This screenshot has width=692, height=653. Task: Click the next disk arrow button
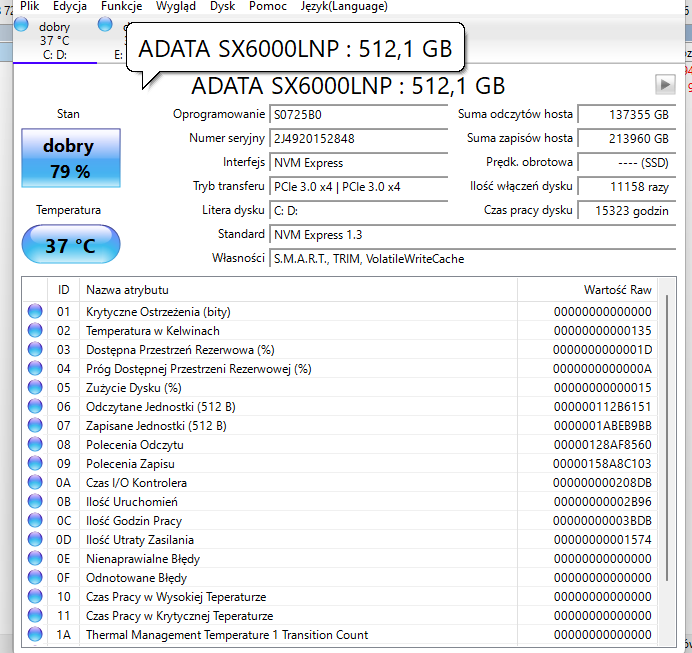pos(665,85)
